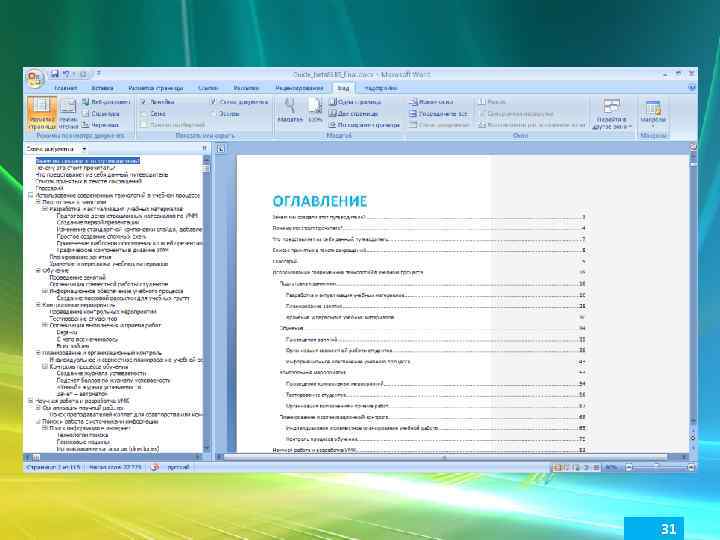Open the round Office button menu

[x=35, y=78]
